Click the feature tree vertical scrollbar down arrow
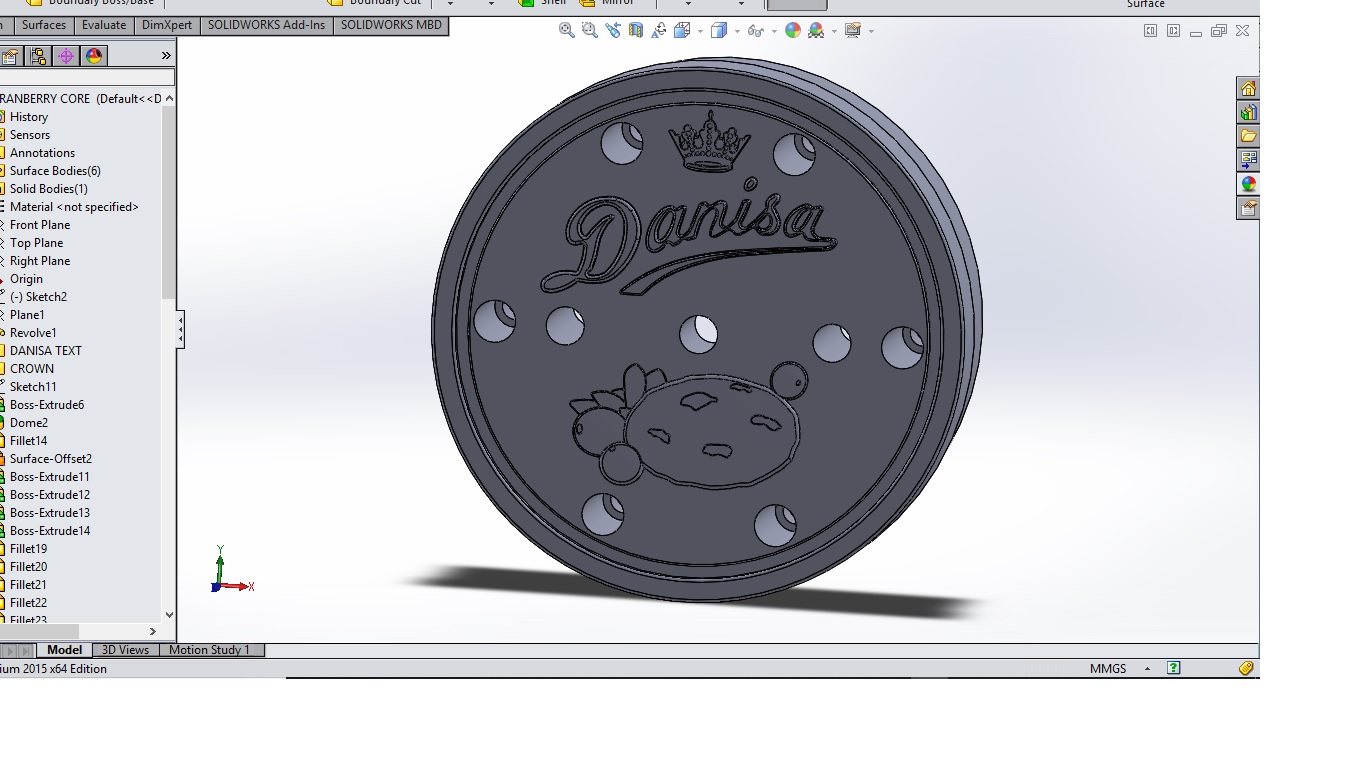The width and height of the screenshot is (1366, 768). tap(168, 615)
